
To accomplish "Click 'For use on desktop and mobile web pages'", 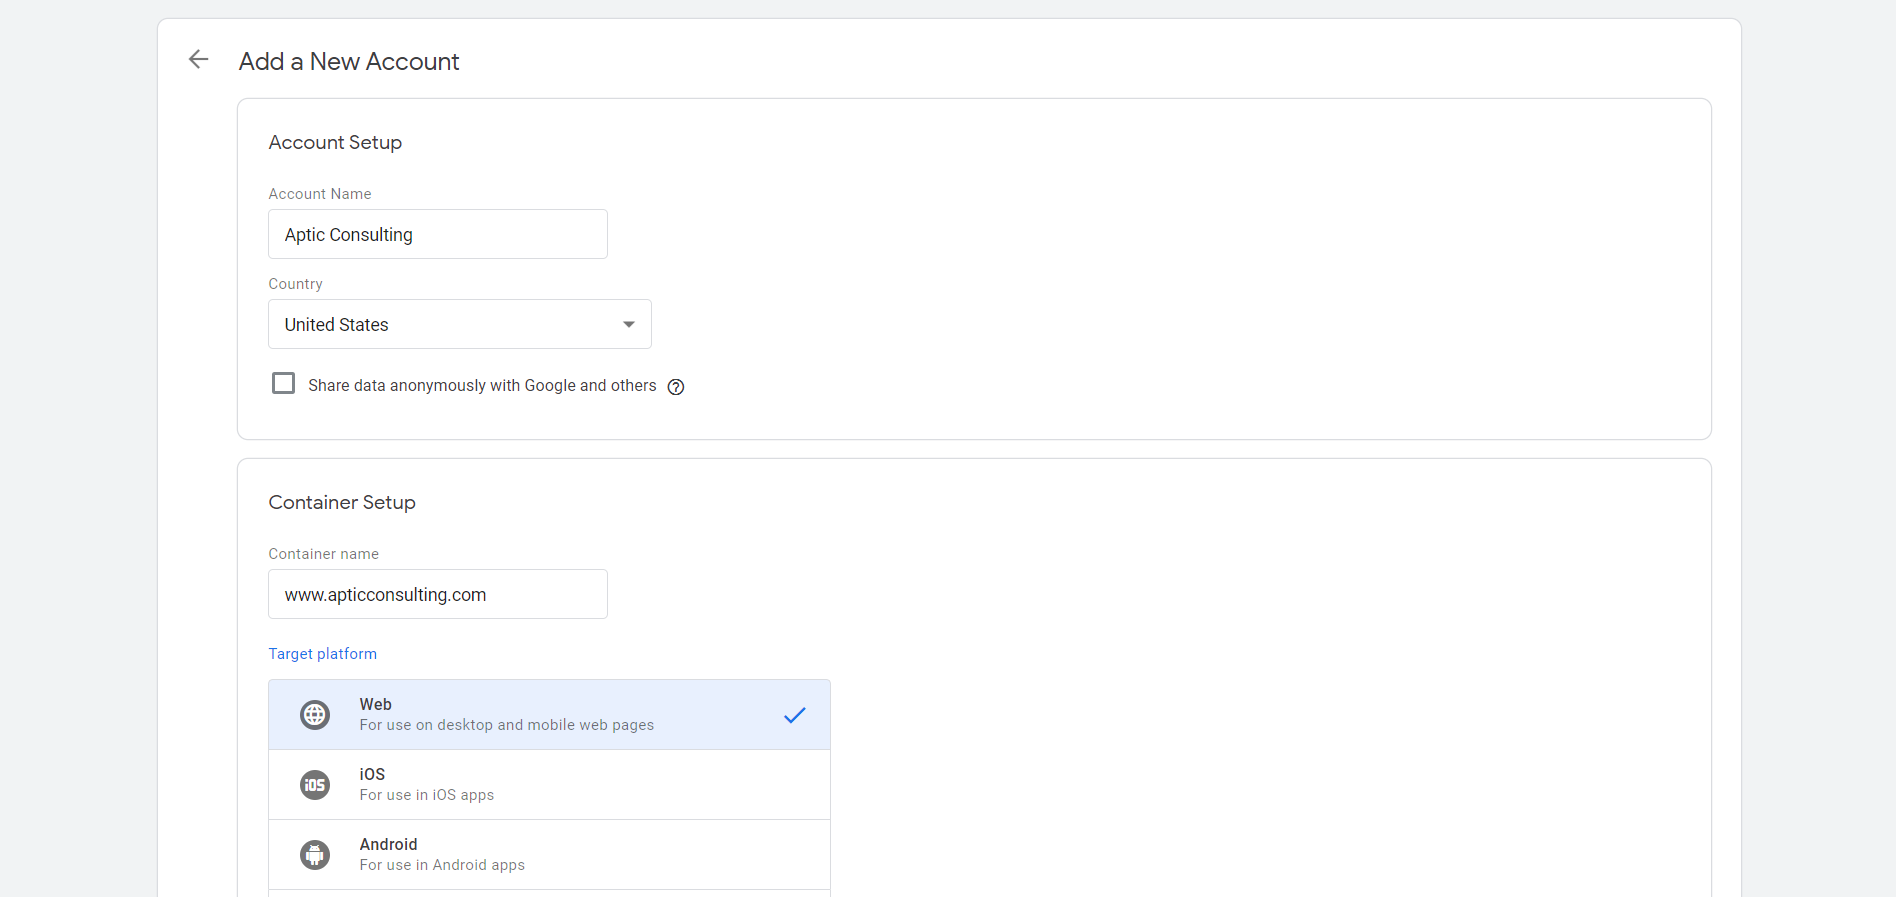I will [507, 725].
